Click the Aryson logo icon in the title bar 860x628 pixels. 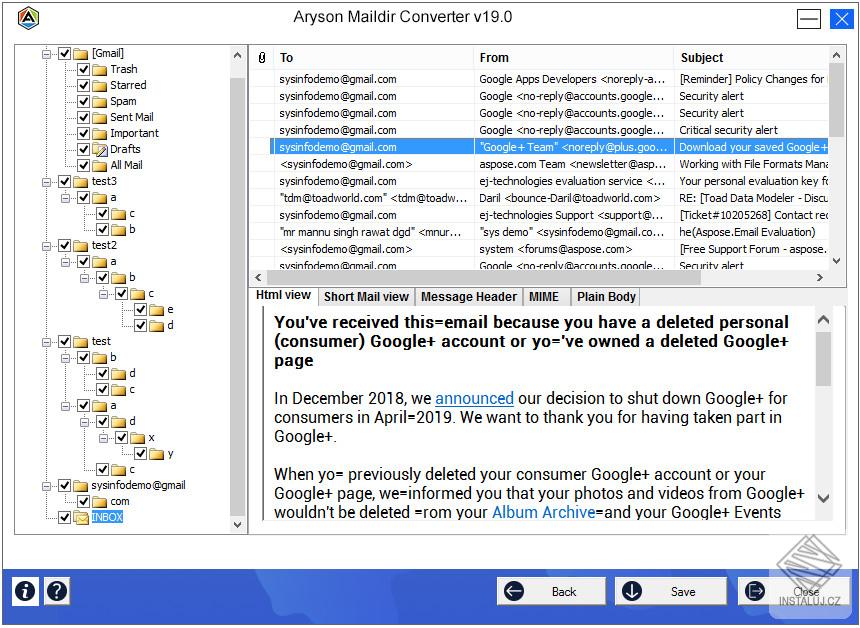pyautogui.click(x=28, y=18)
